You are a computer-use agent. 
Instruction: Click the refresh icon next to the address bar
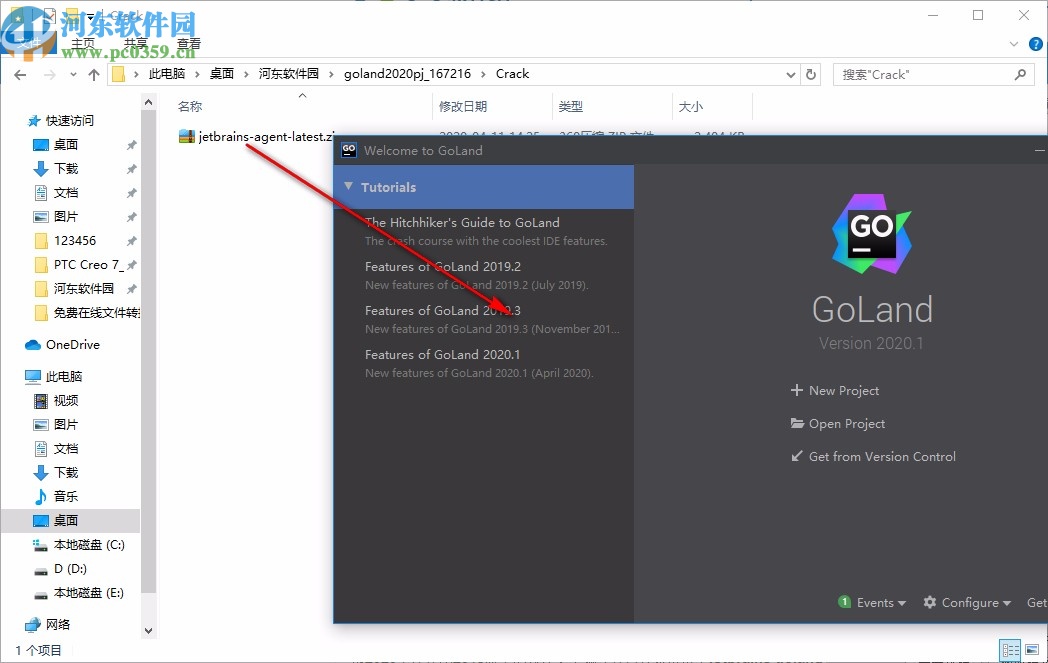tap(810, 73)
